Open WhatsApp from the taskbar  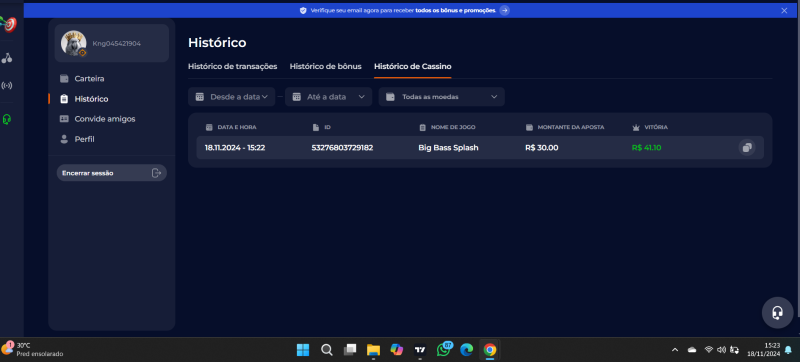tap(444, 349)
